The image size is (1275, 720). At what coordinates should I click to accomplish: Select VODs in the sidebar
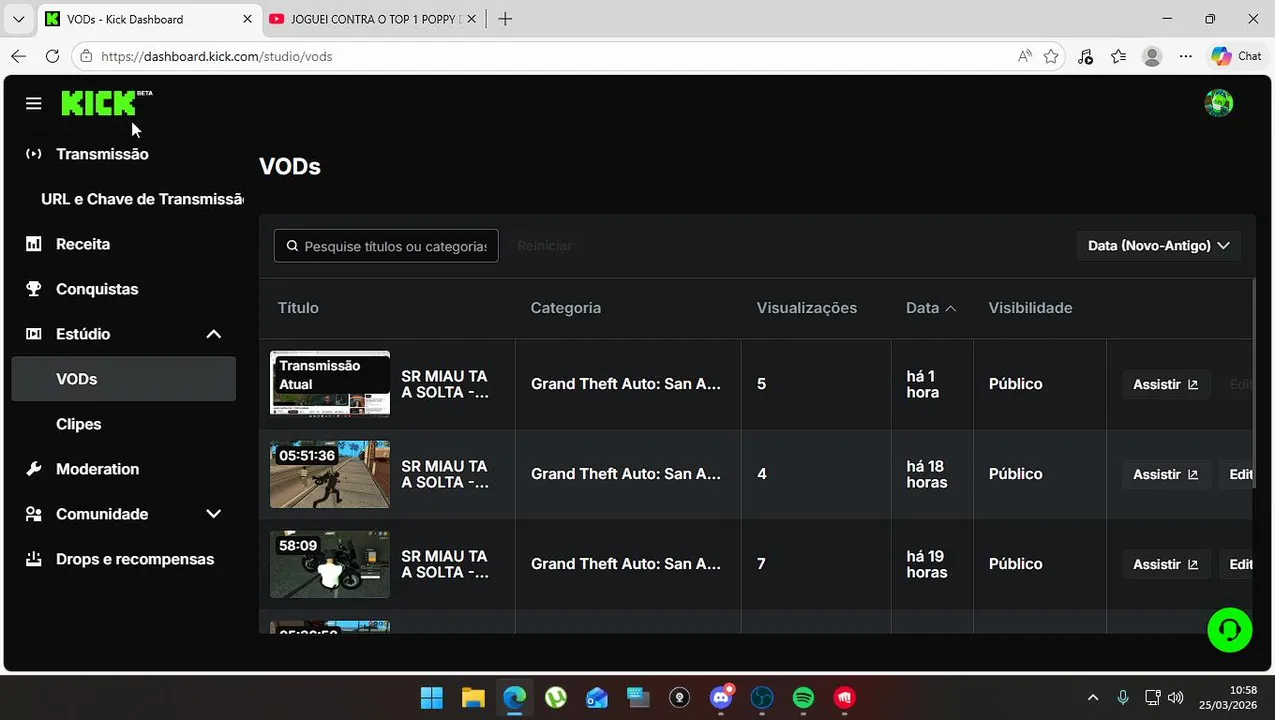pyautogui.click(x=123, y=379)
